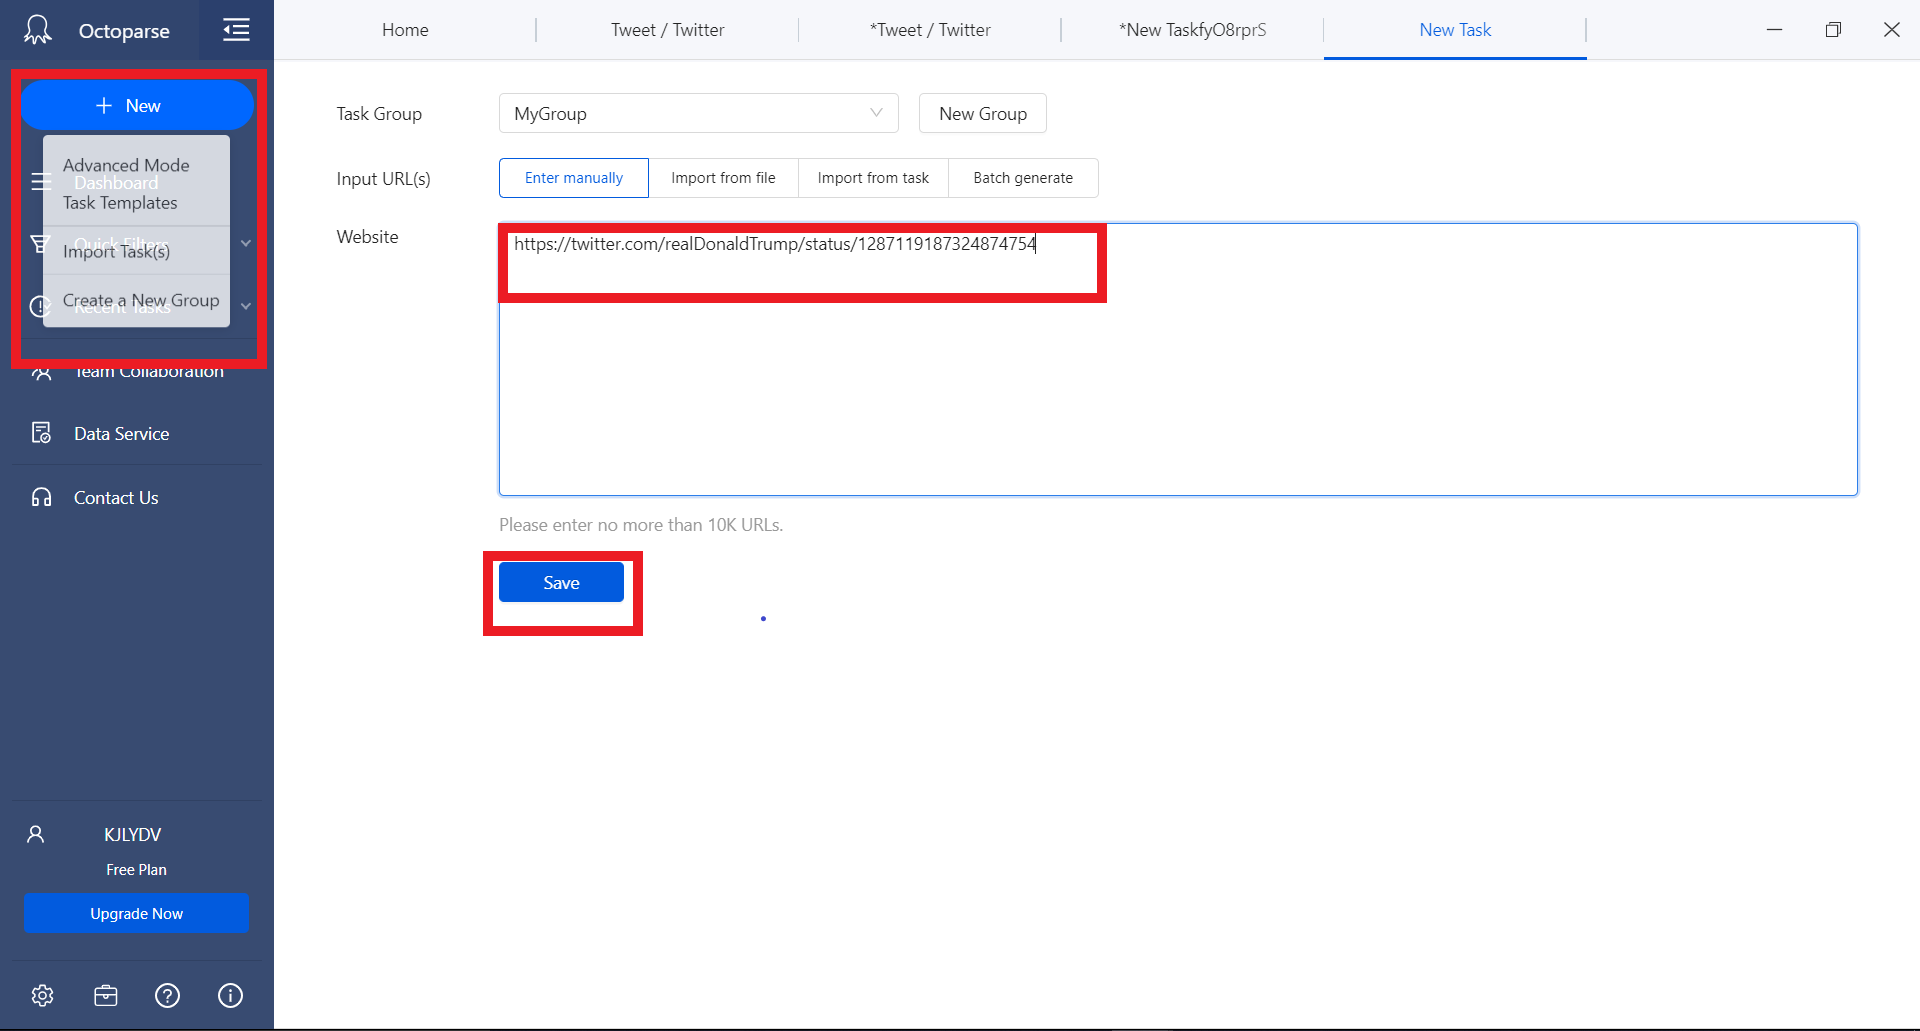Screen dimensions: 1920x1031
Task: Minimize the Octoparse window
Action: [1774, 30]
